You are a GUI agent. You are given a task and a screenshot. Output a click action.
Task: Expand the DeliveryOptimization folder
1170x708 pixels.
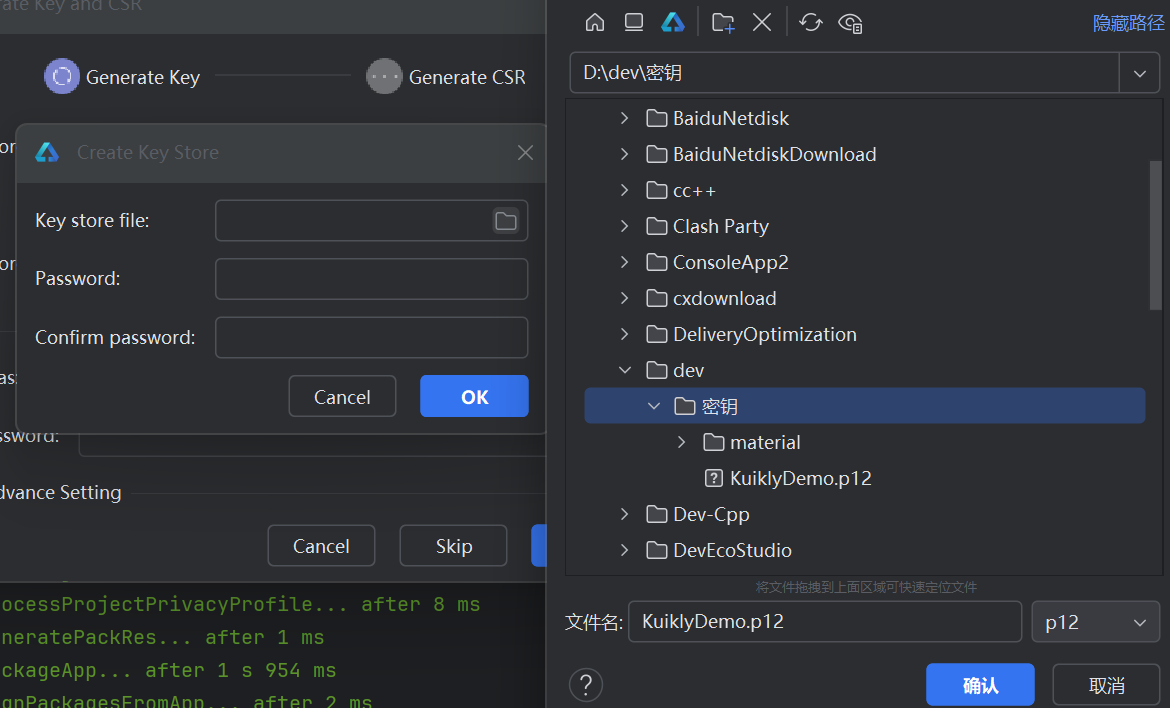click(625, 334)
